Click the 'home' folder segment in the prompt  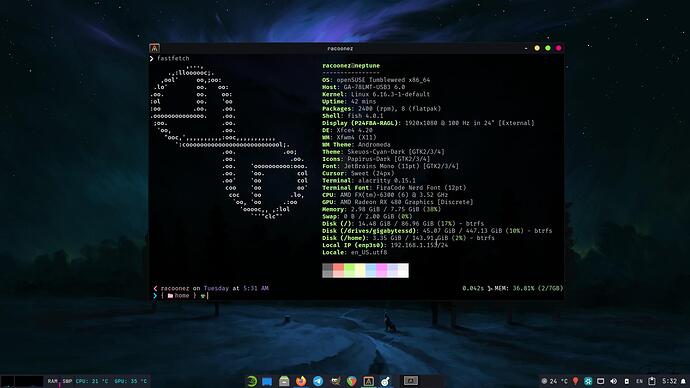178,296
